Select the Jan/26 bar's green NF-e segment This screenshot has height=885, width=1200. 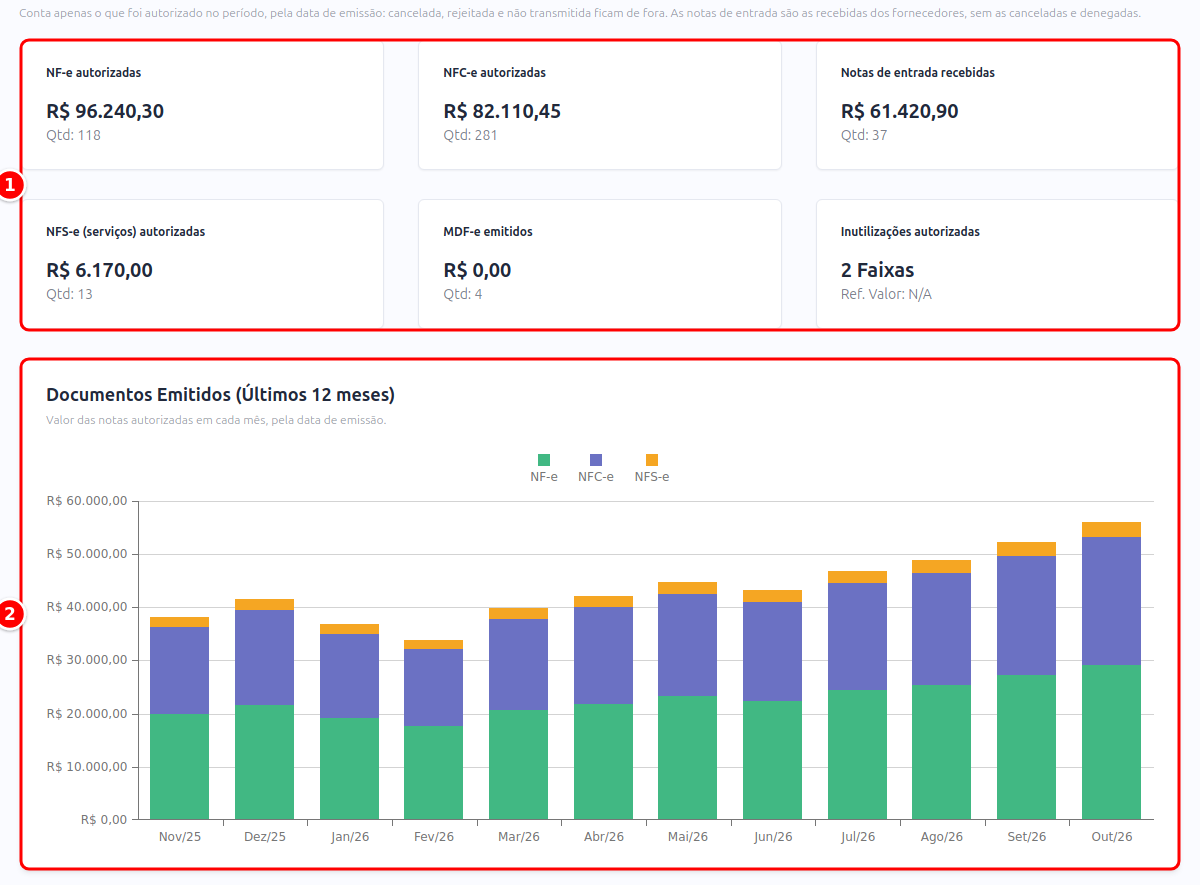349,769
